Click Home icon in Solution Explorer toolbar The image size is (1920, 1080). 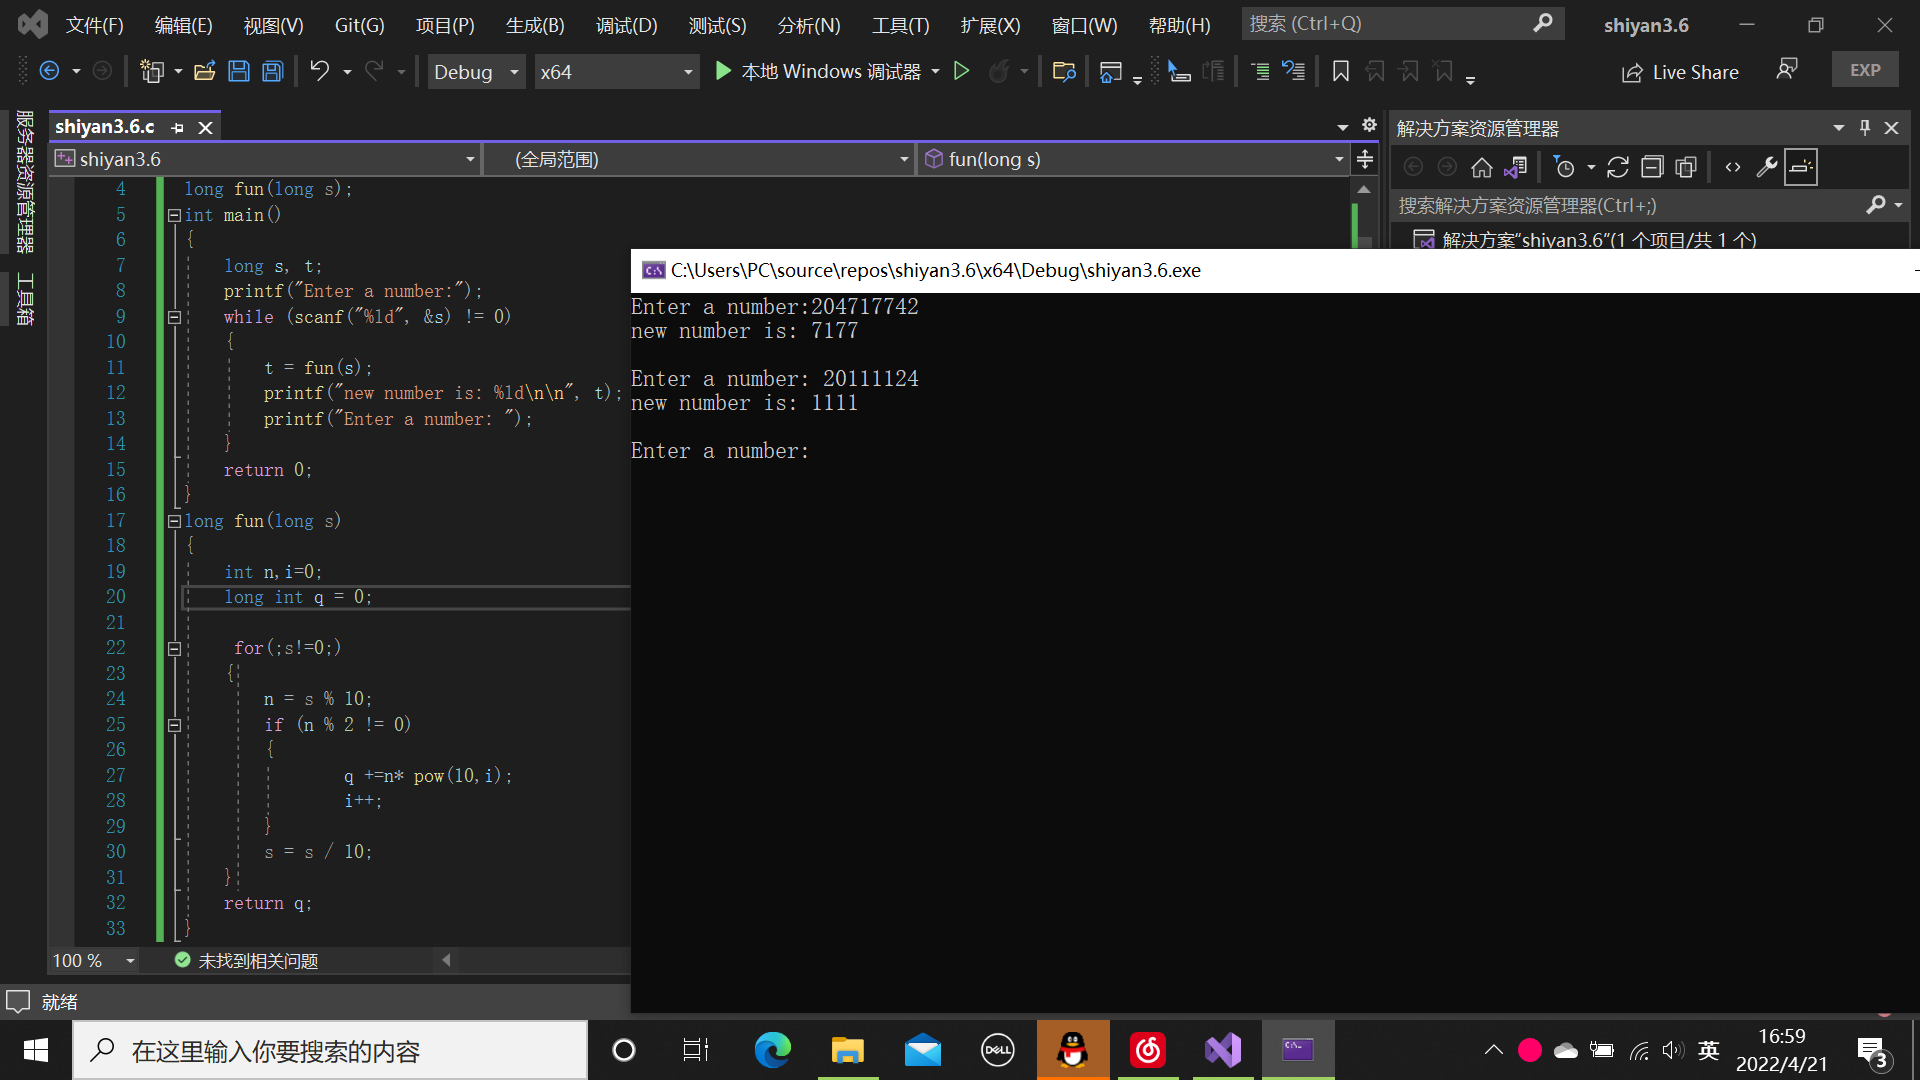tap(1482, 167)
